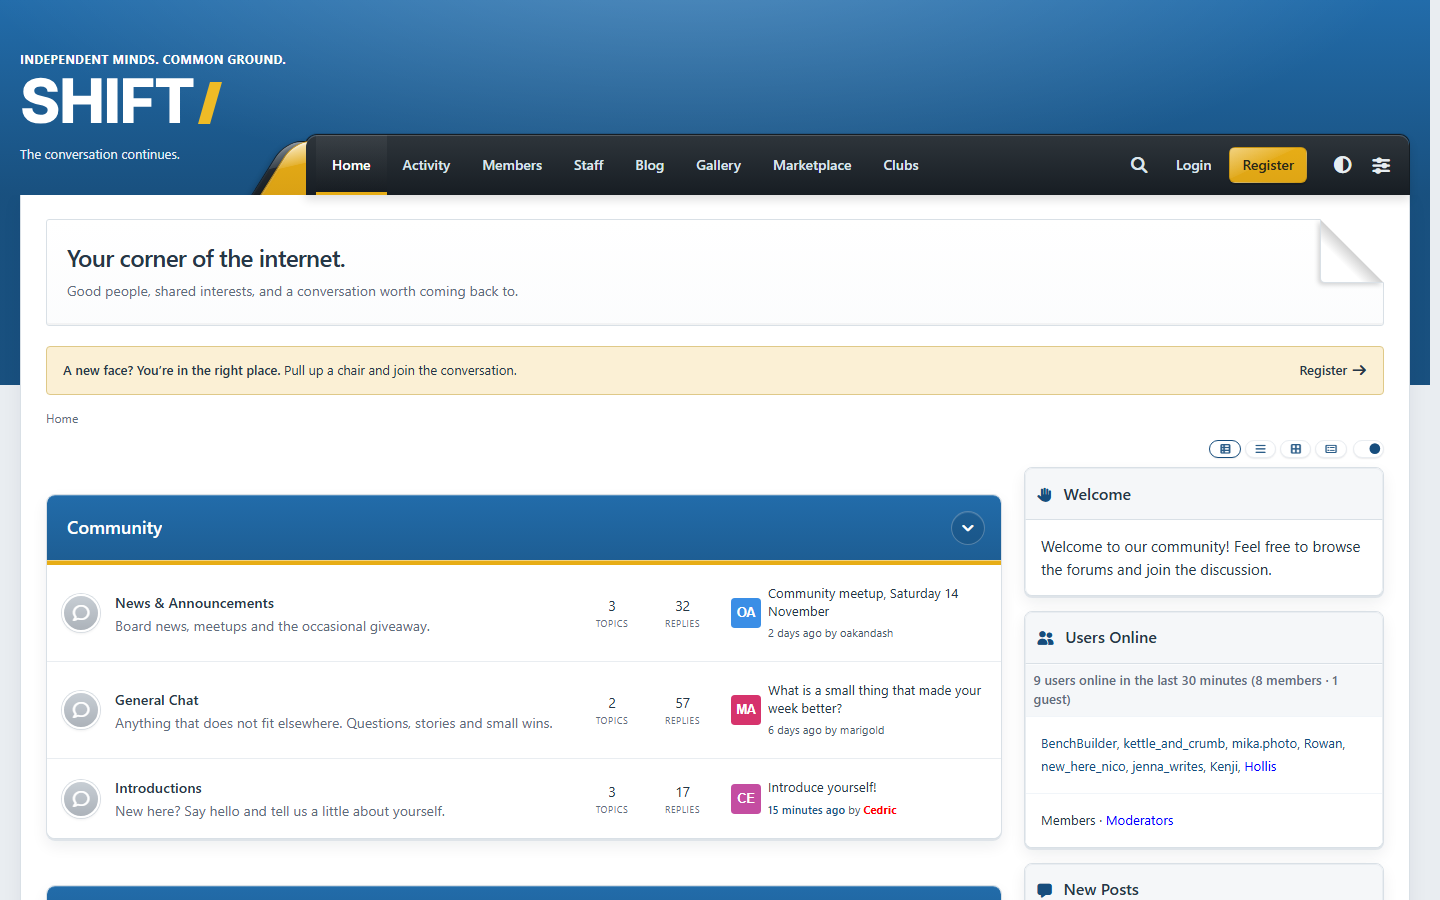
Task: Click the News & Announcements speech-bubble icon
Action: coord(81,613)
